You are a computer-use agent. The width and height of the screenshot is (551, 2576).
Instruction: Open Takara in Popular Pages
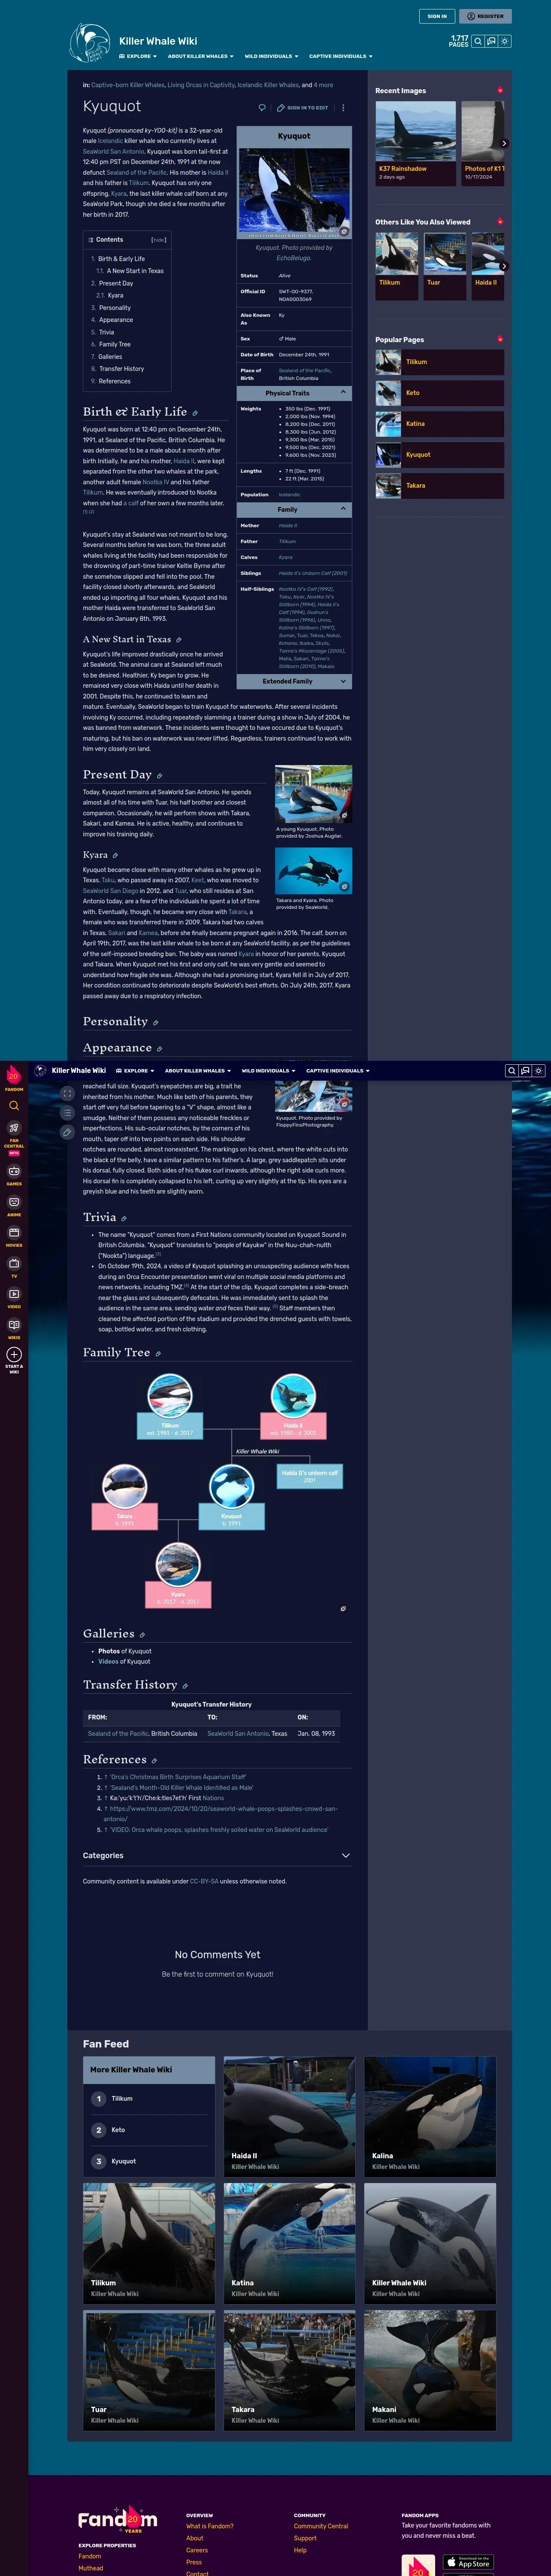point(440,486)
